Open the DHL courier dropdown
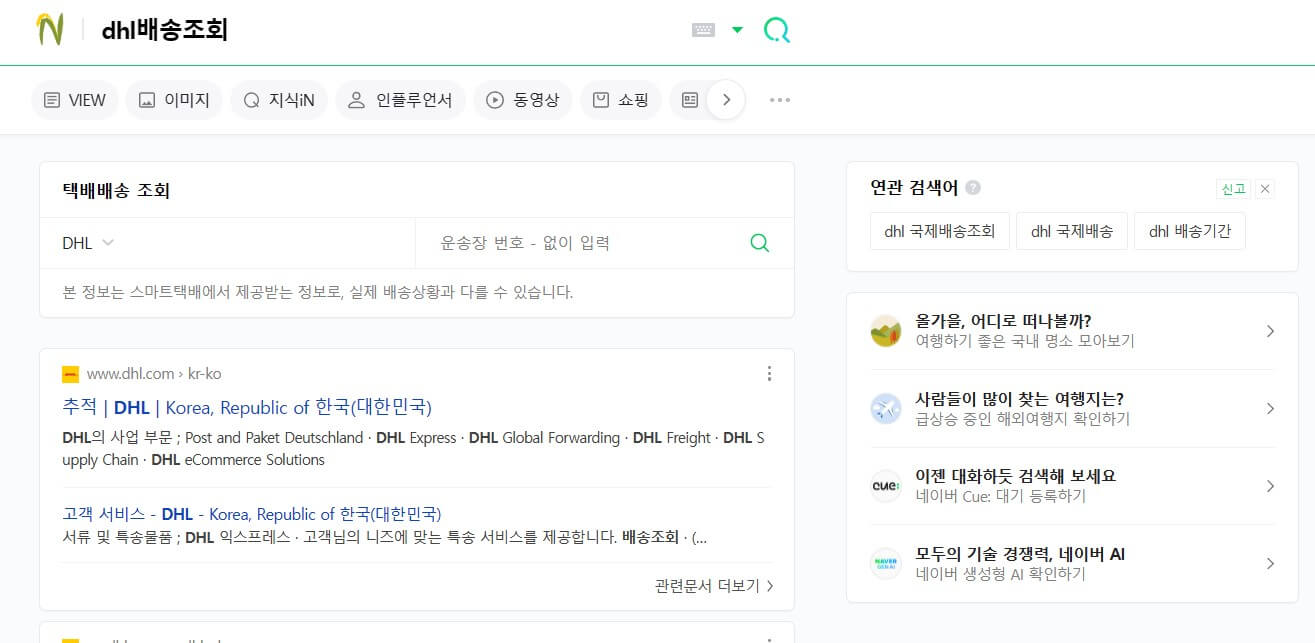Image resolution: width=1315 pixels, height=643 pixels. [x=88, y=243]
